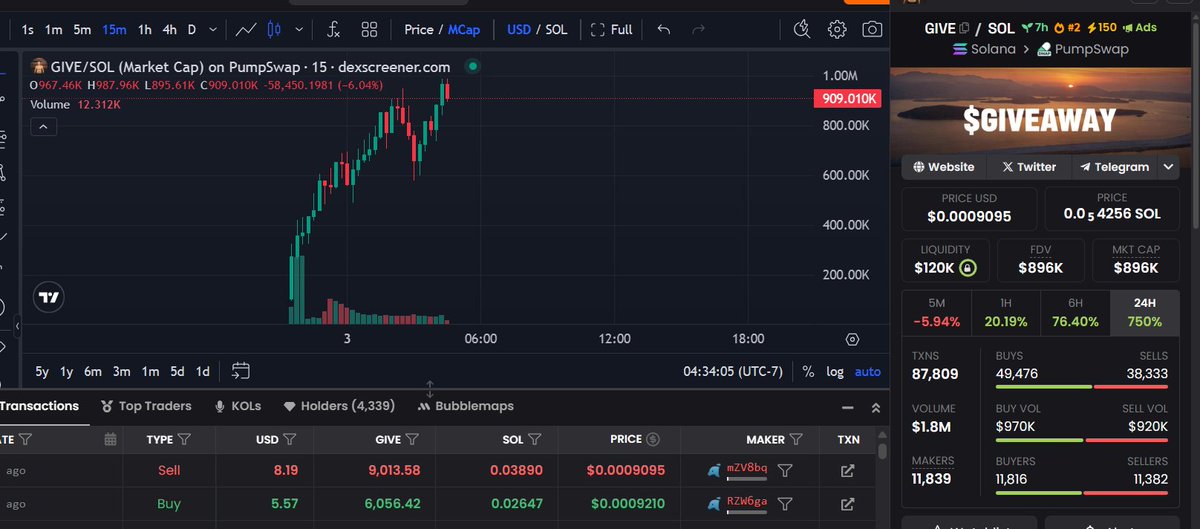Set chart range to 6m
The width and height of the screenshot is (1200, 529).
click(93, 371)
